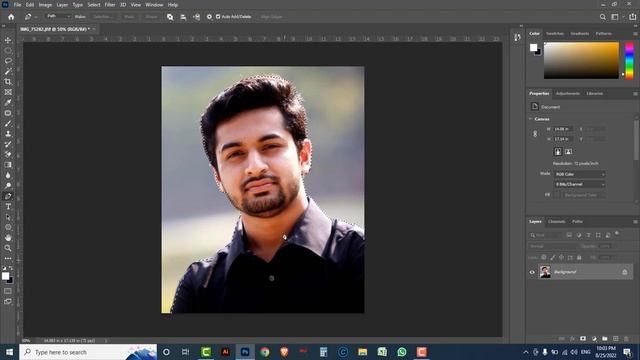Create new fill or adjustment layer
Viewport: 640px width, 360px height.
tap(594, 338)
